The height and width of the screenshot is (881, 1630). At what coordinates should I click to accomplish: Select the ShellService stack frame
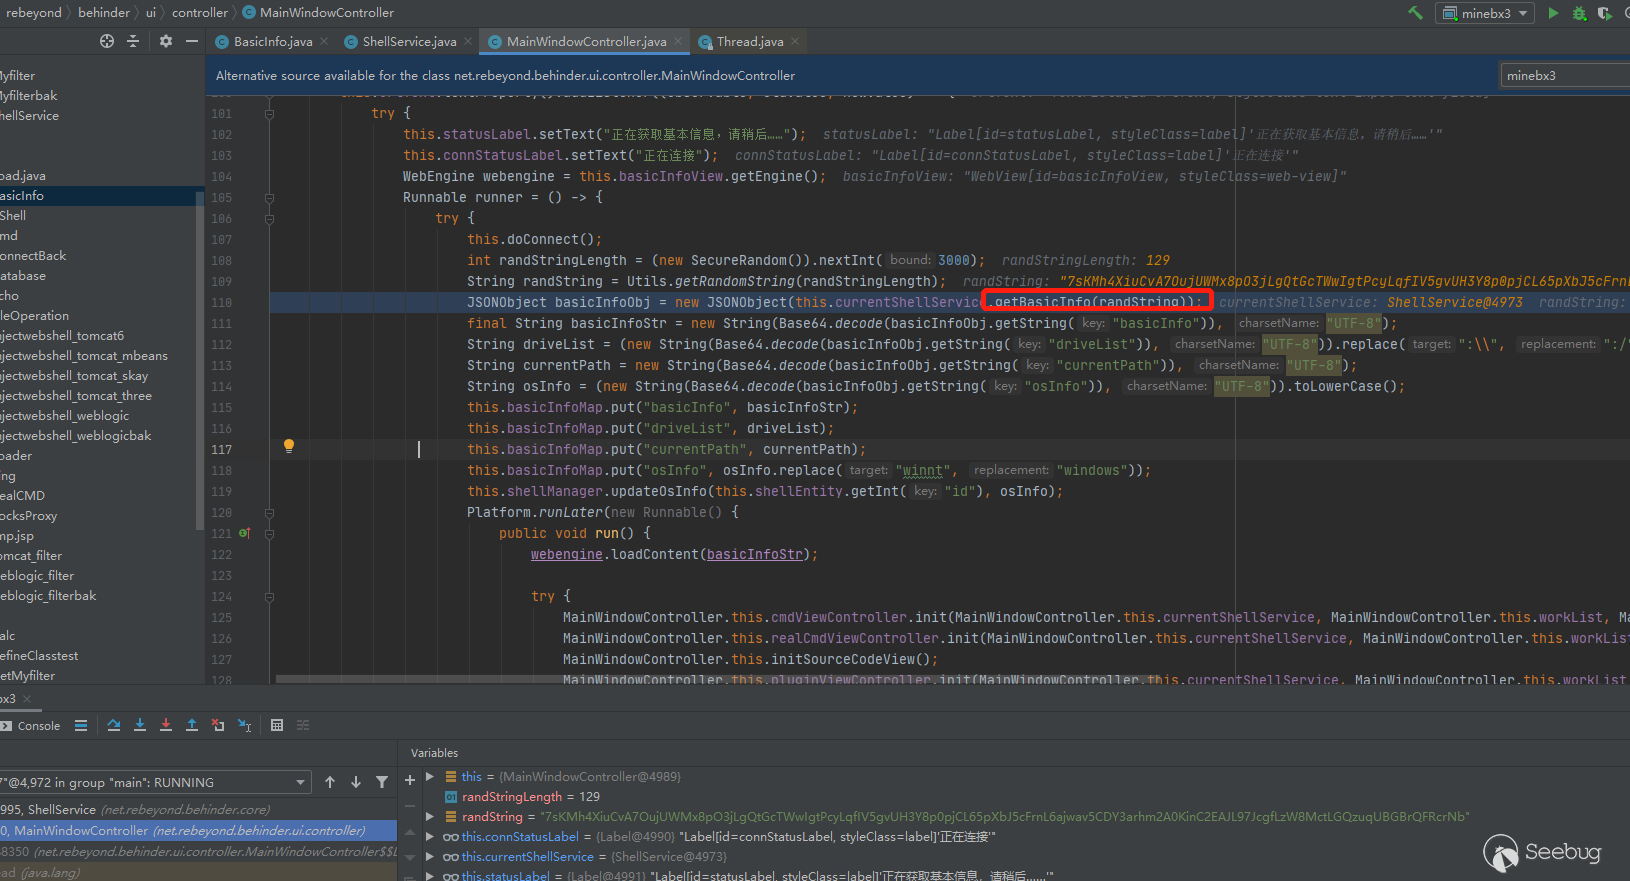(100, 809)
